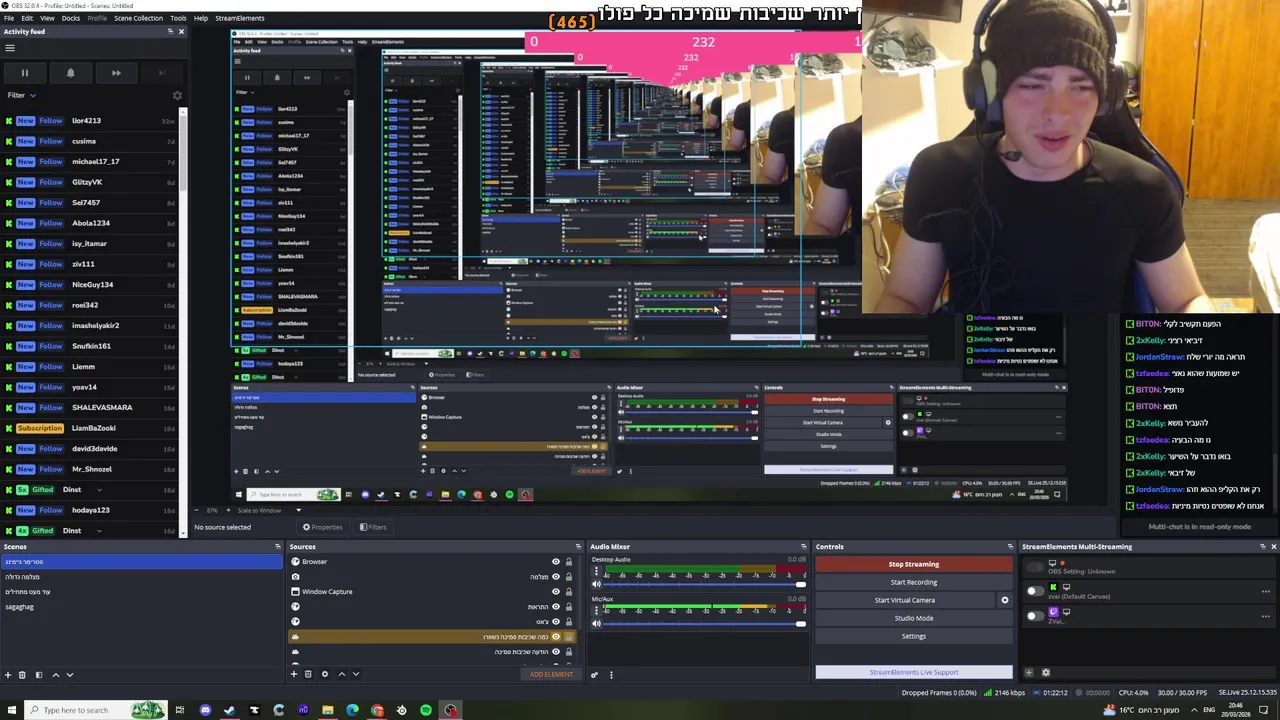Delete selected source with trash icon

pyautogui.click(x=308, y=674)
